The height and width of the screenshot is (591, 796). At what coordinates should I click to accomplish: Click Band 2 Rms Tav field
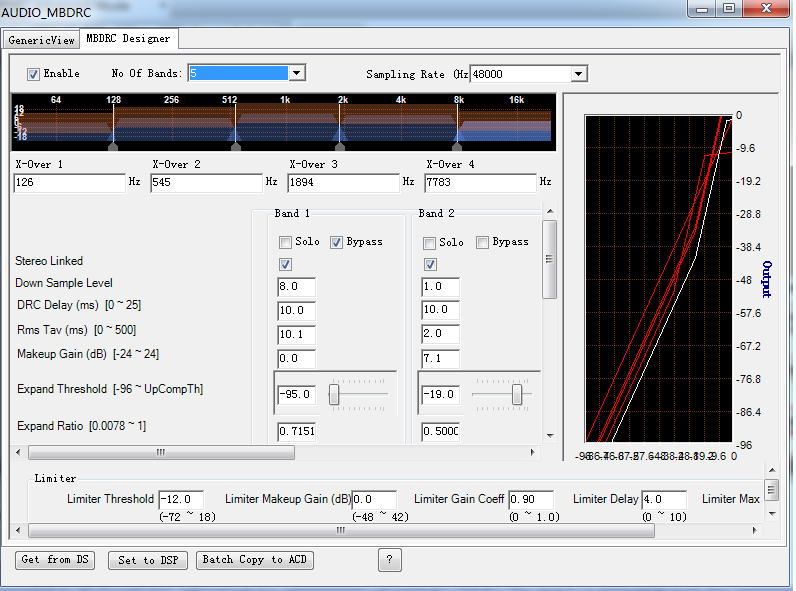(x=441, y=334)
